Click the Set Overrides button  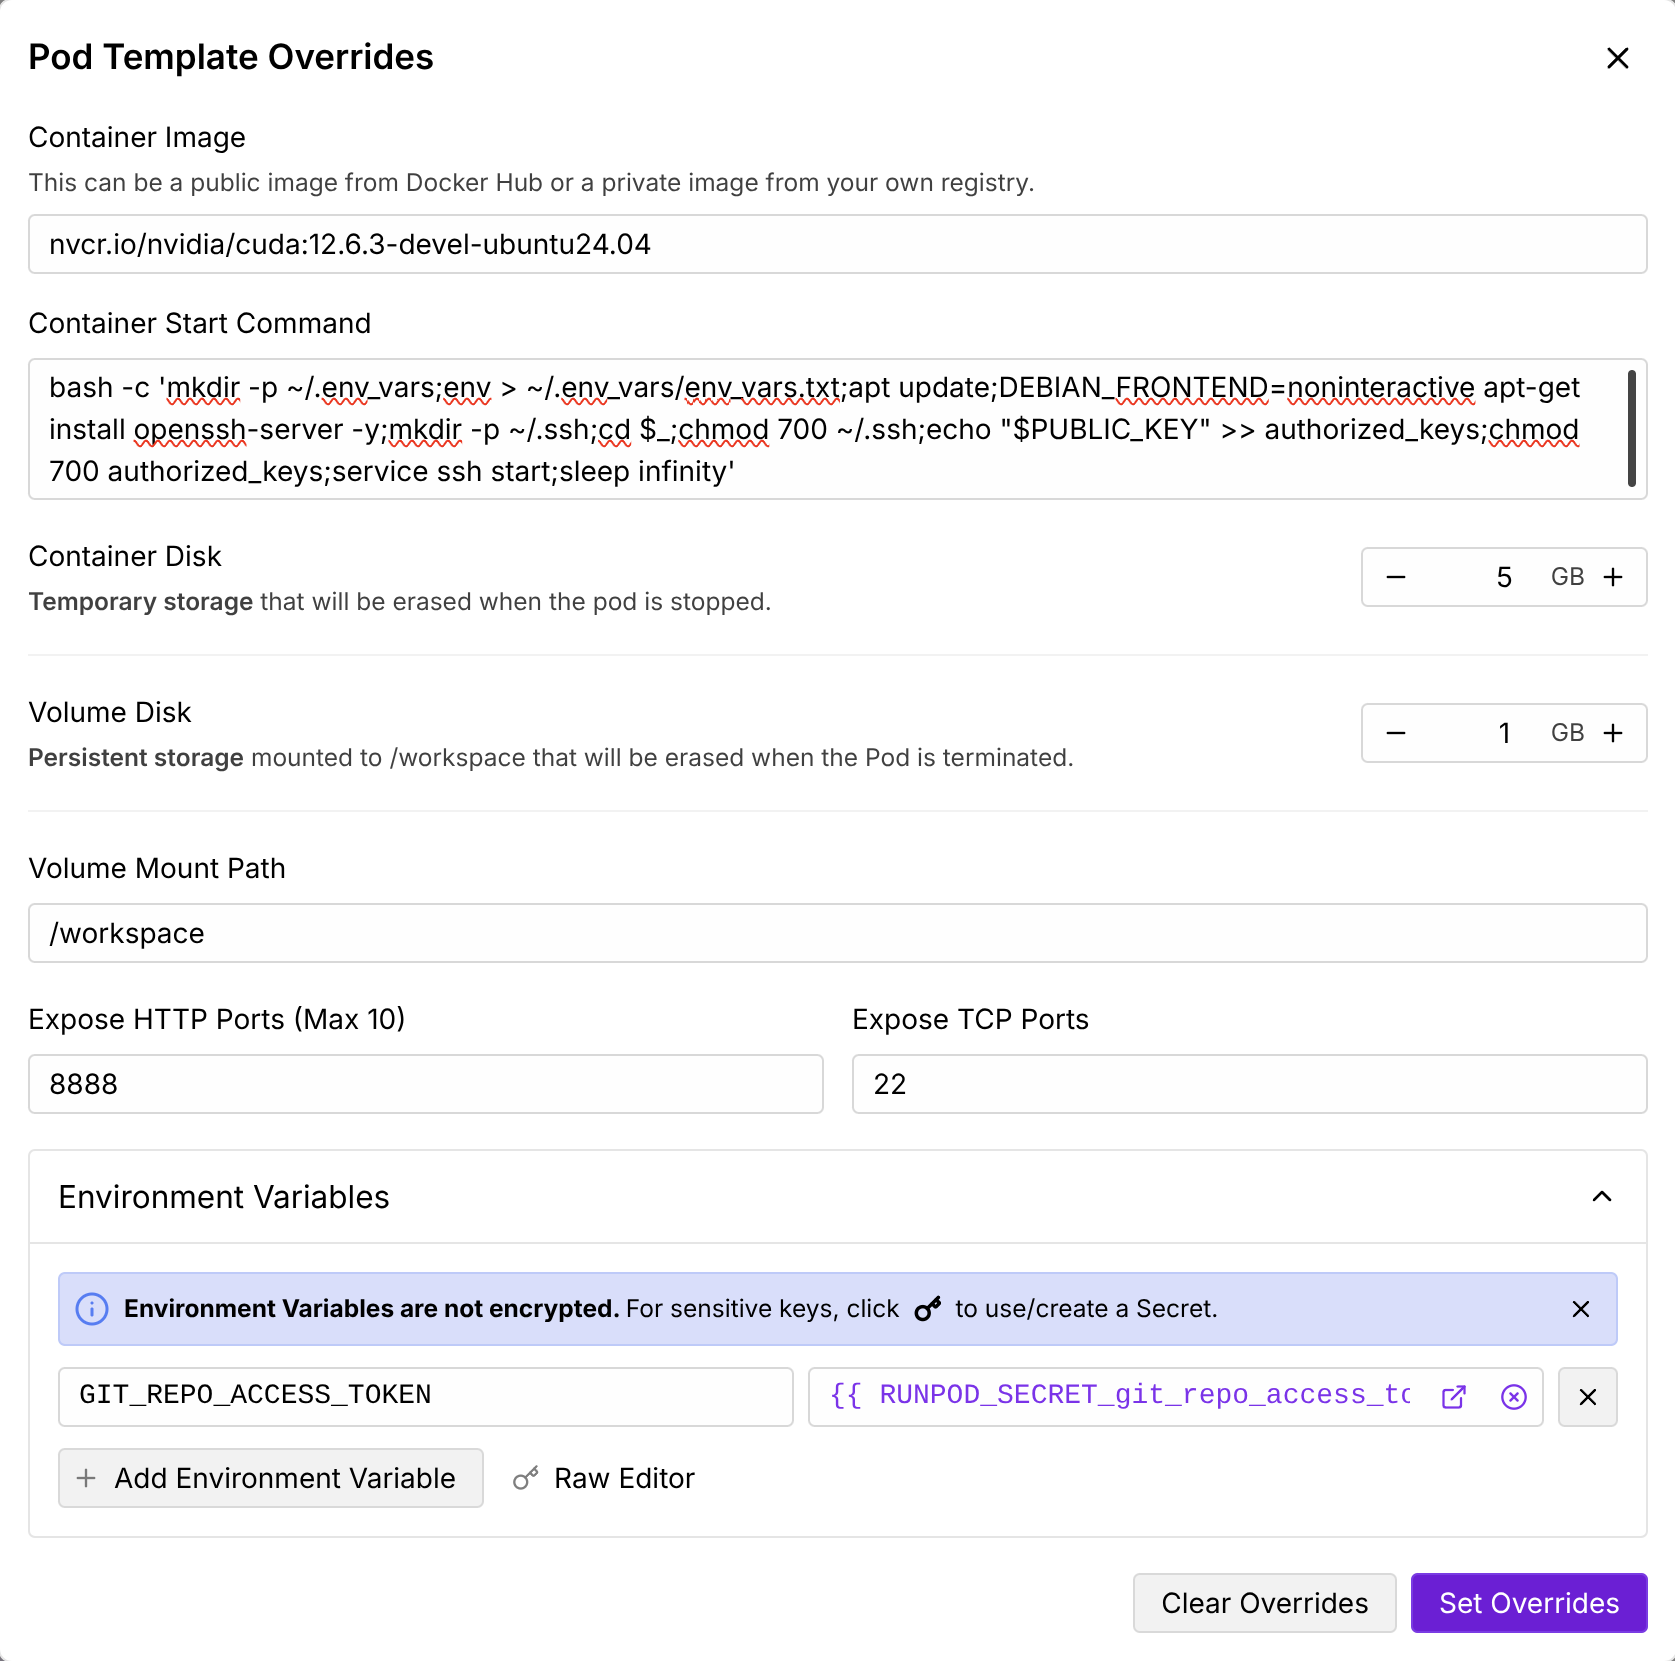click(x=1528, y=1603)
